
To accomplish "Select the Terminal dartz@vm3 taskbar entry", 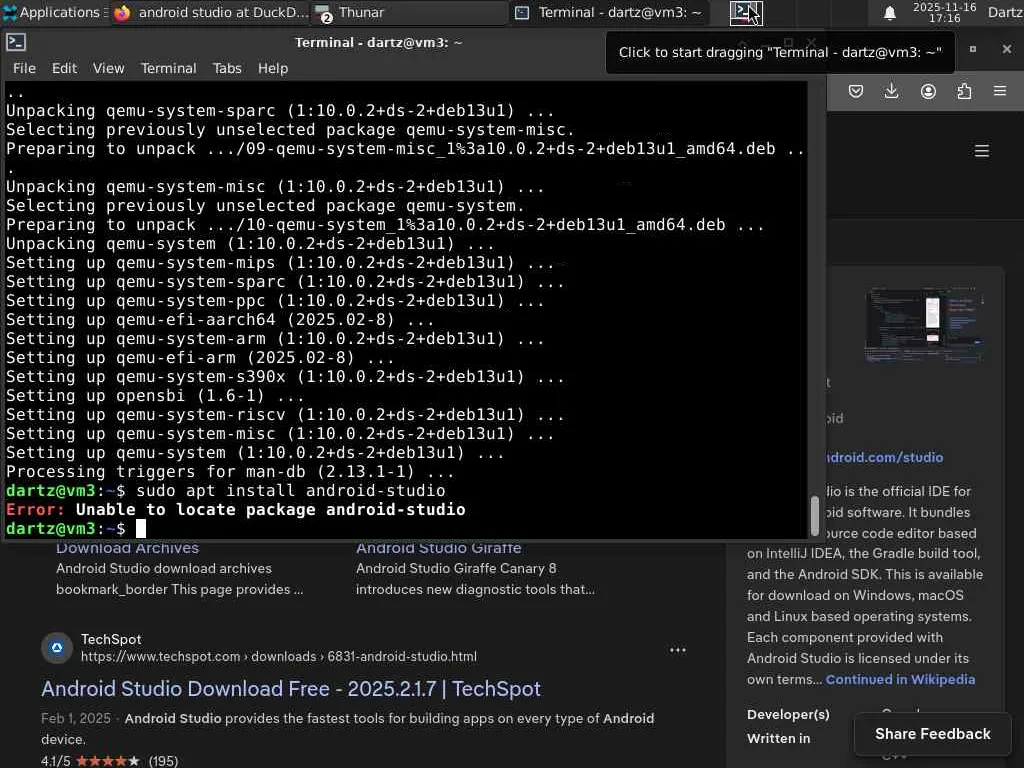I will click(x=609, y=12).
